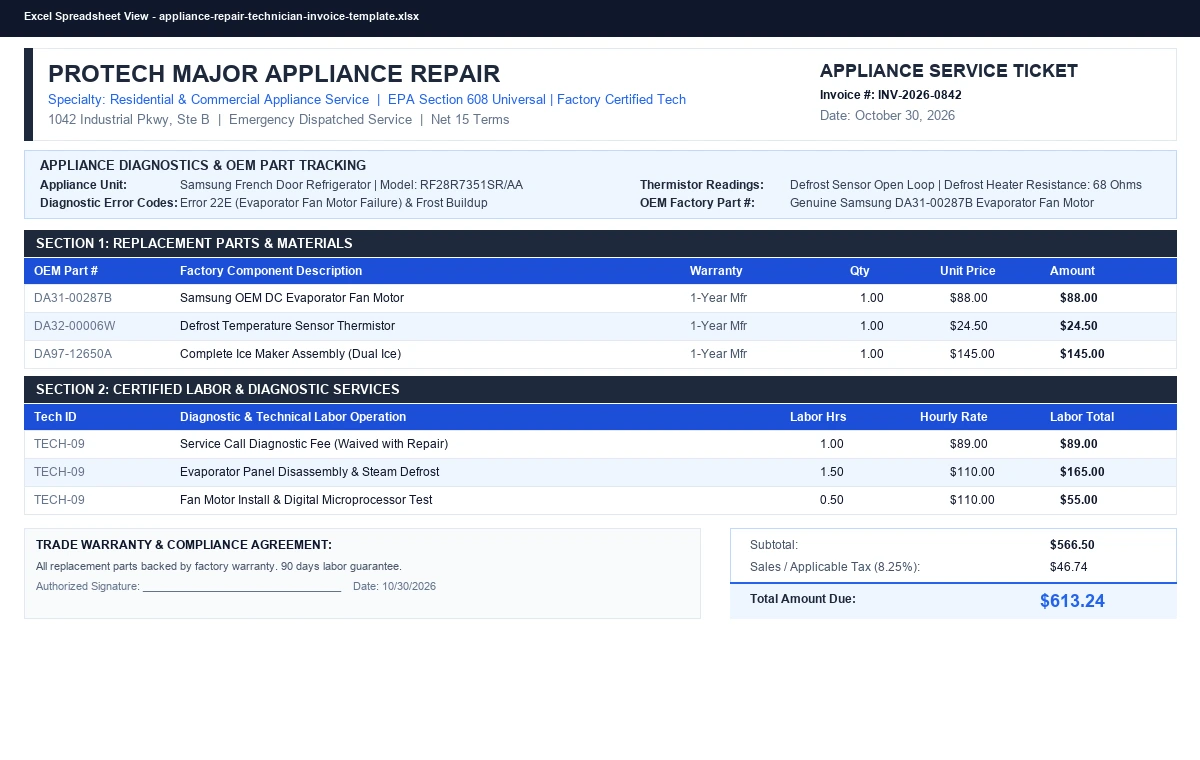Select the Labor Hrs column header
Image resolution: width=1200 pixels, height=760 pixels.
tap(818, 417)
